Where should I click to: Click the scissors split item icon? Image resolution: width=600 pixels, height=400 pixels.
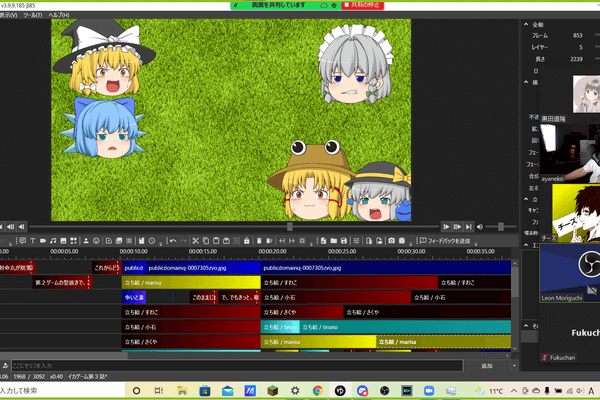click(x=196, y=241)
